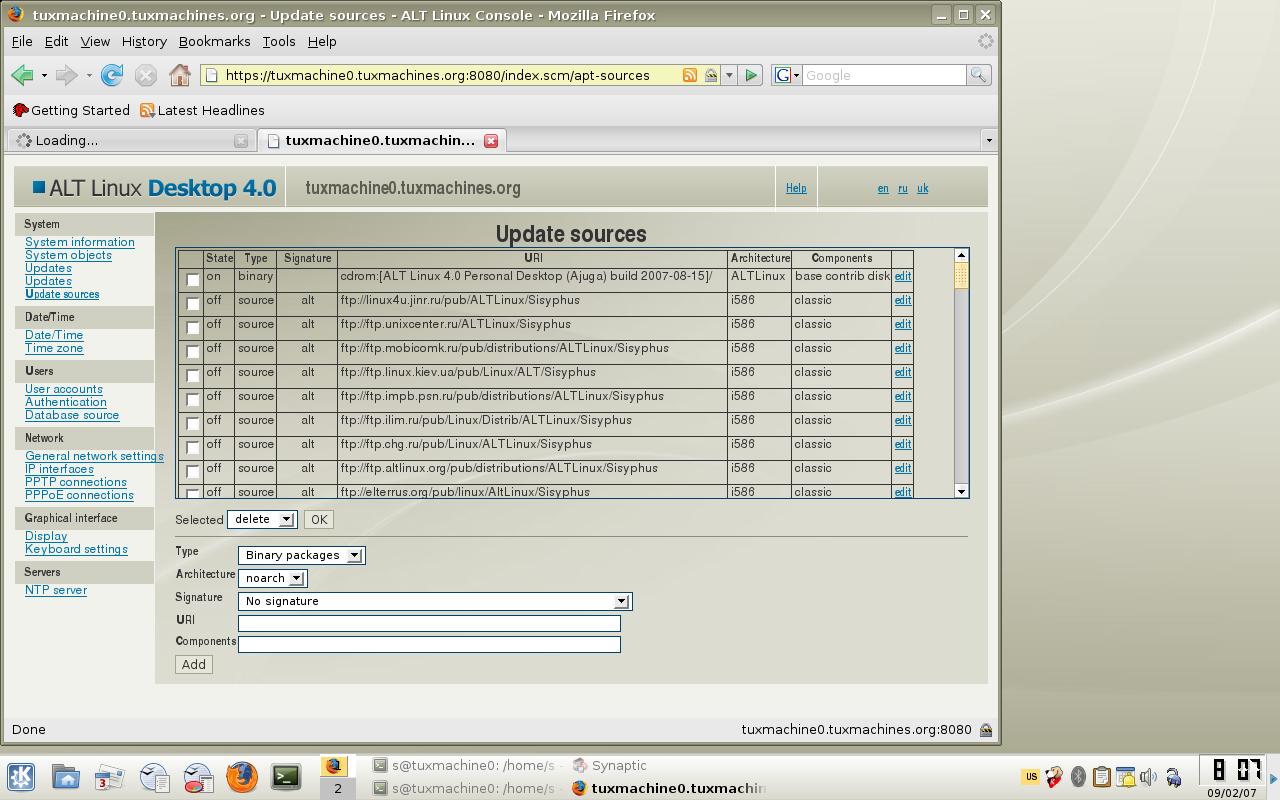Viewport: 1280px width, 800px height.
Task: Select the ftp.linux.kiev.ua source checkbox
Action: [x=193, y=376]
